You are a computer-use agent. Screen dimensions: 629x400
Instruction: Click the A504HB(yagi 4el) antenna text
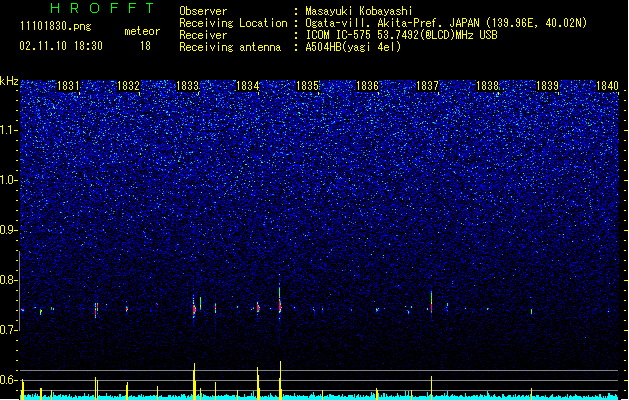coord(353,47)
